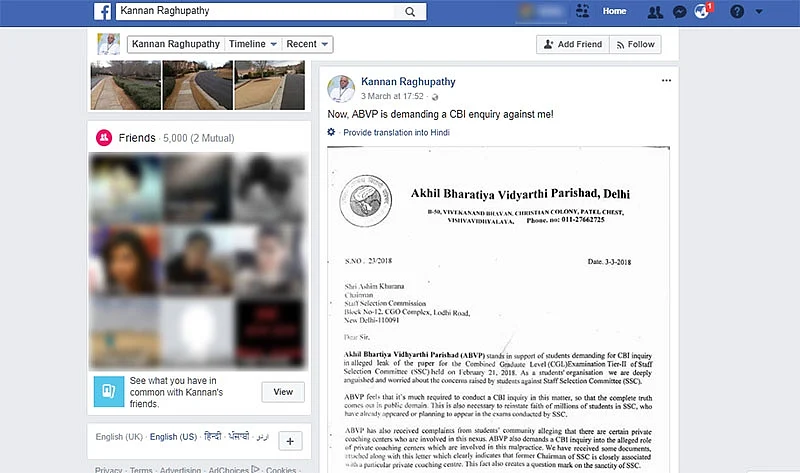The image size is (800, 473).
Task: Open the first sidewalk photo thumbnail
Action: click(x=126, y=85)
